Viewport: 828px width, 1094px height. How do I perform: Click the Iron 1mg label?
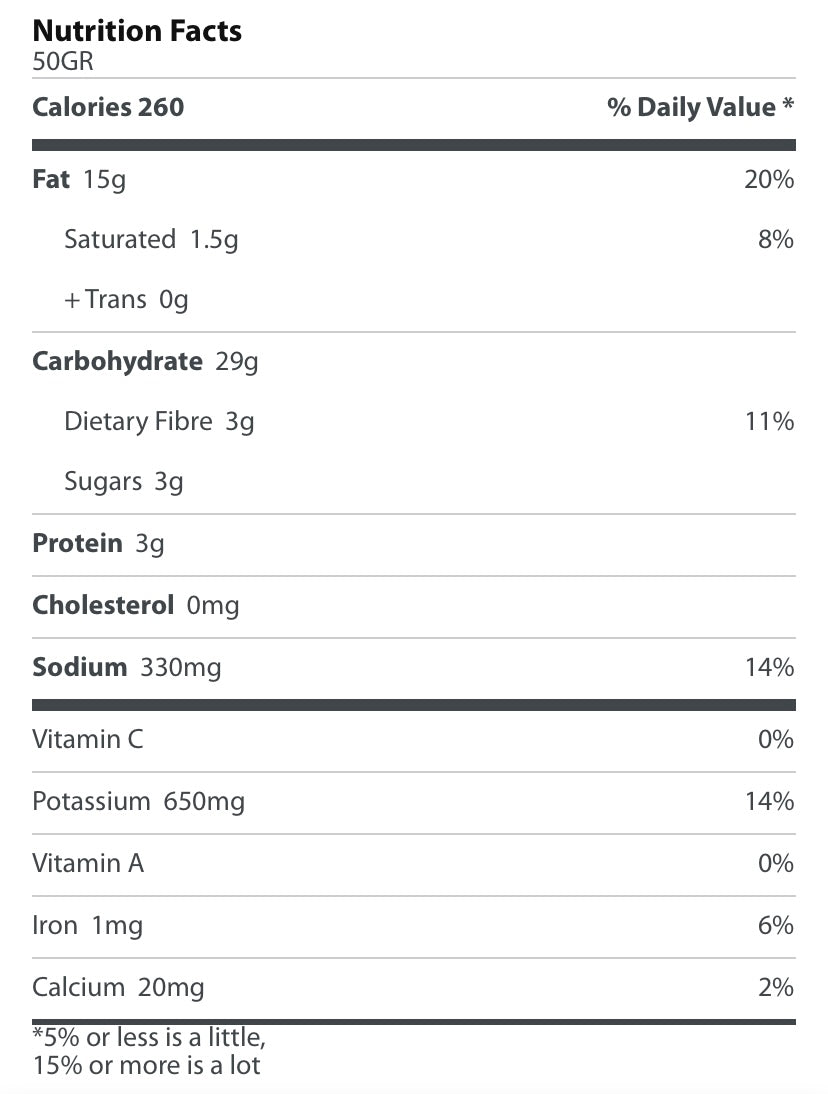pos(87,926)
